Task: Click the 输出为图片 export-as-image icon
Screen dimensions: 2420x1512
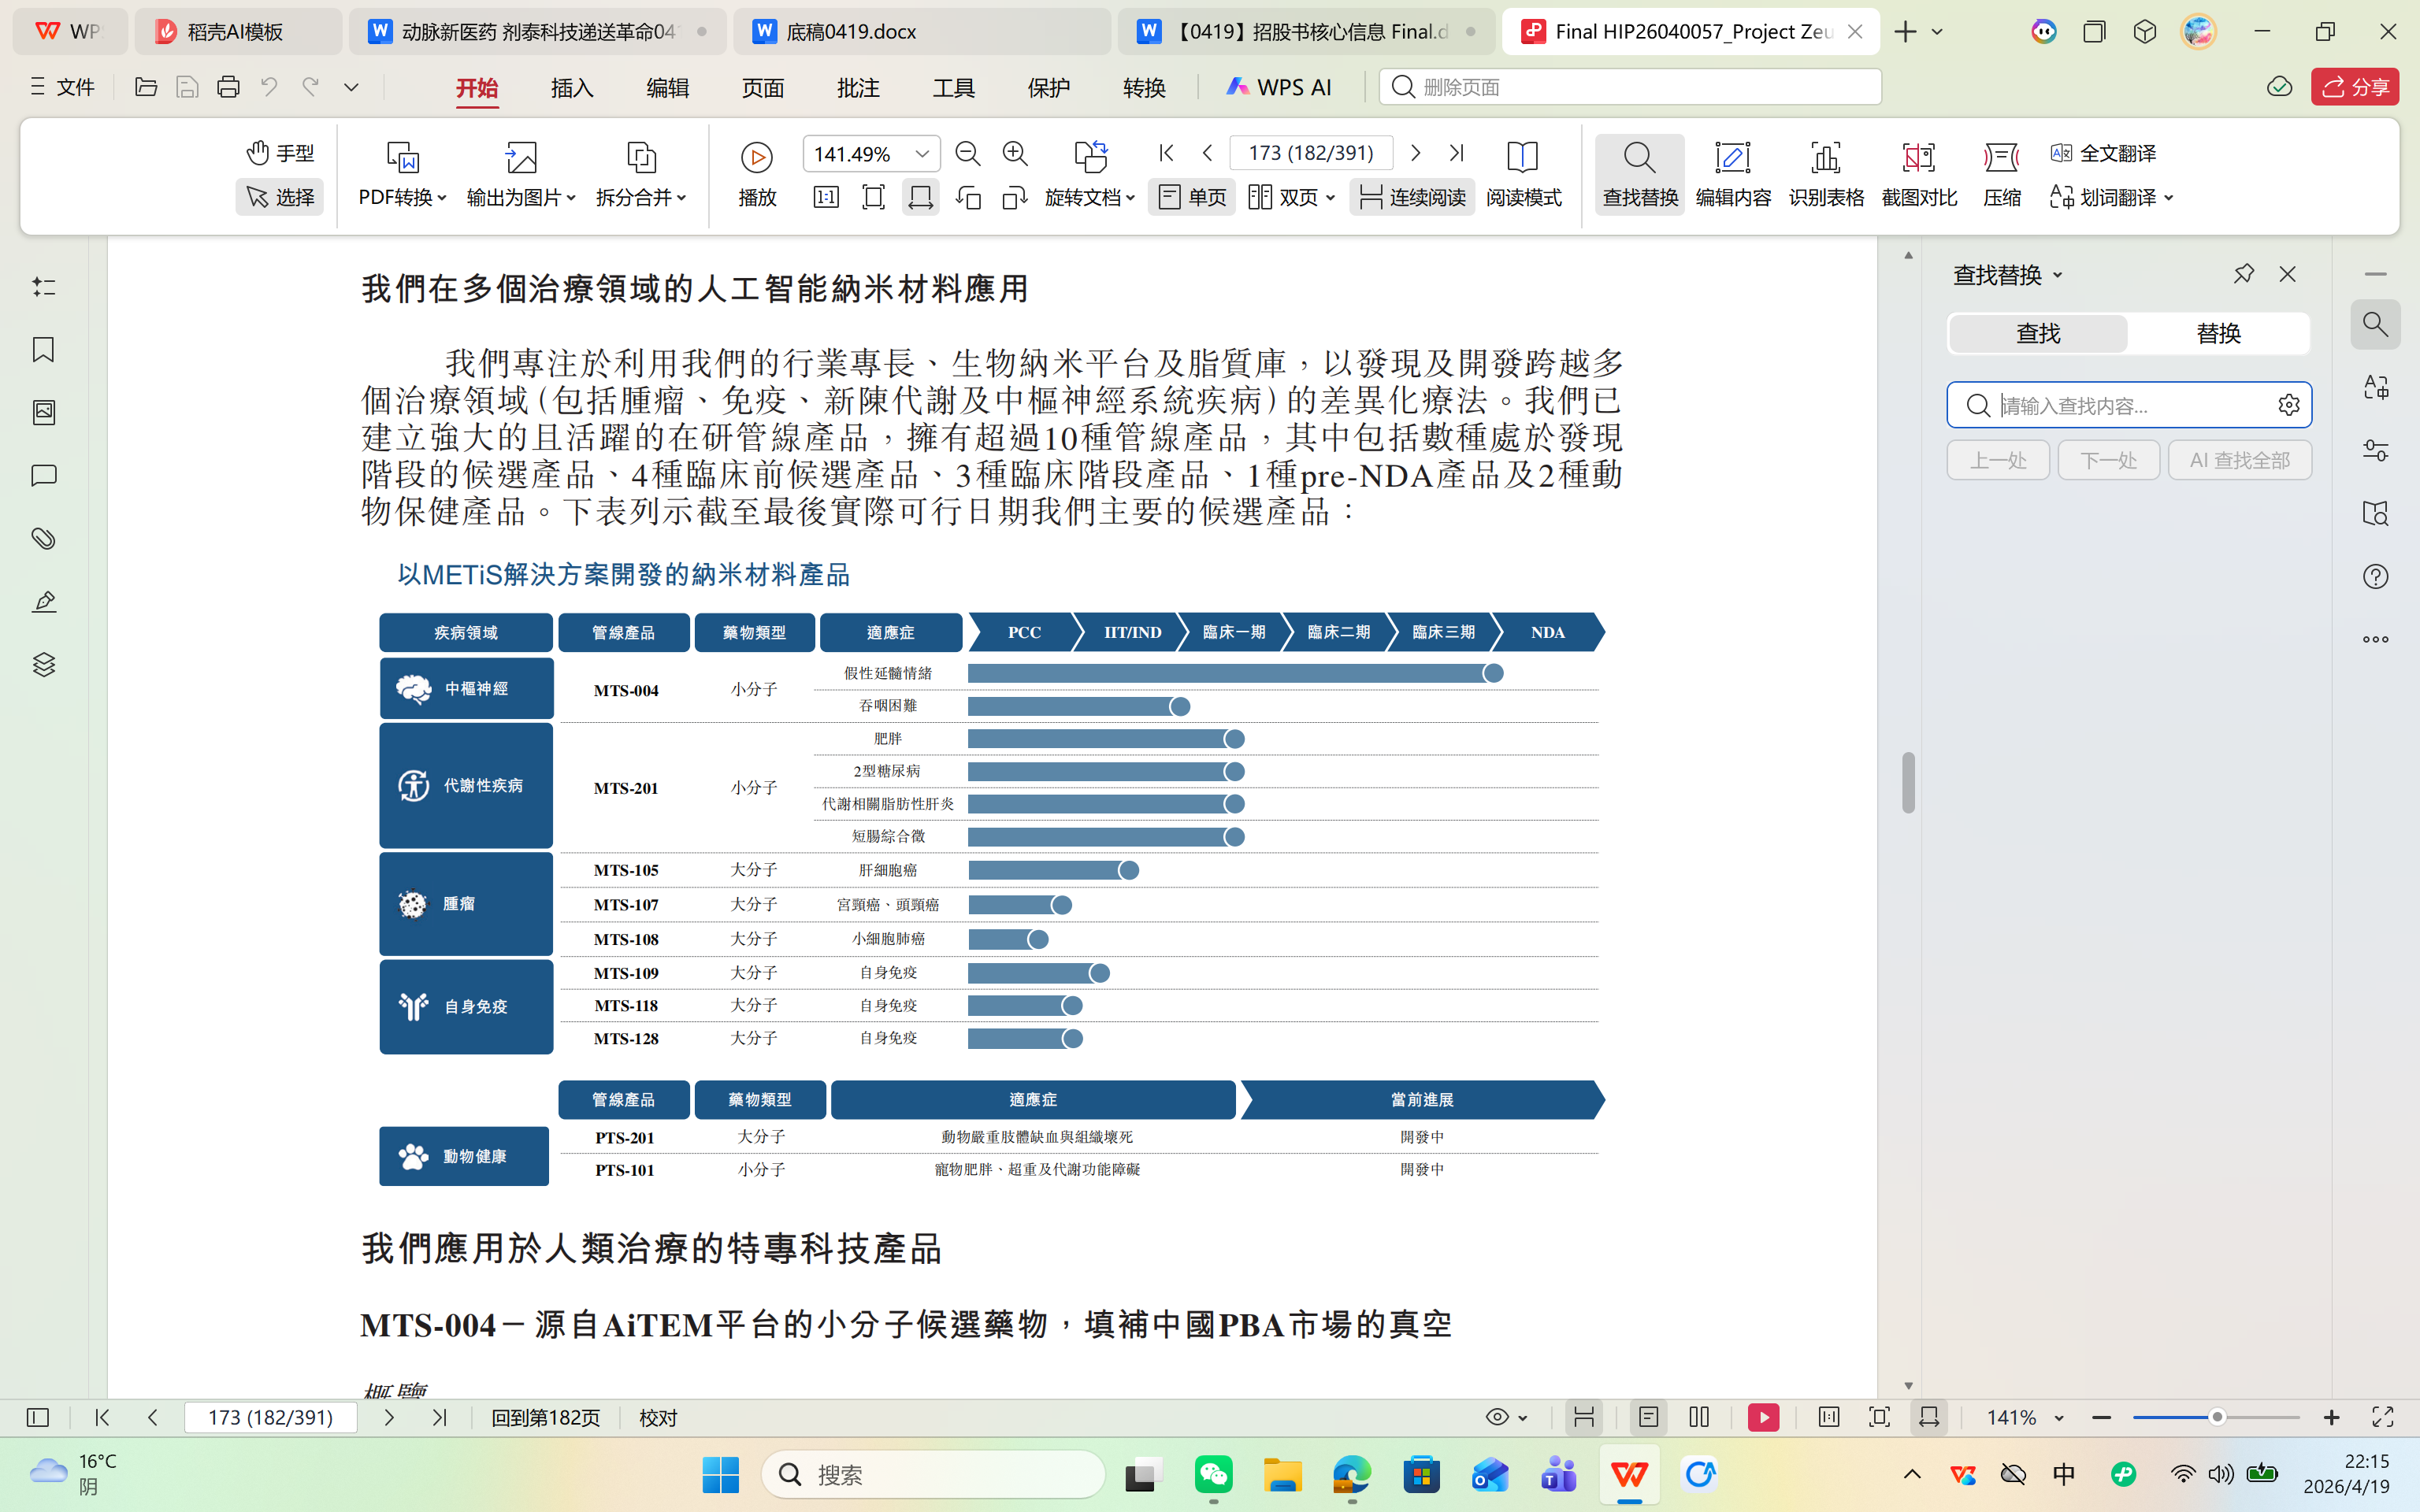Action: tap(519, 157)
